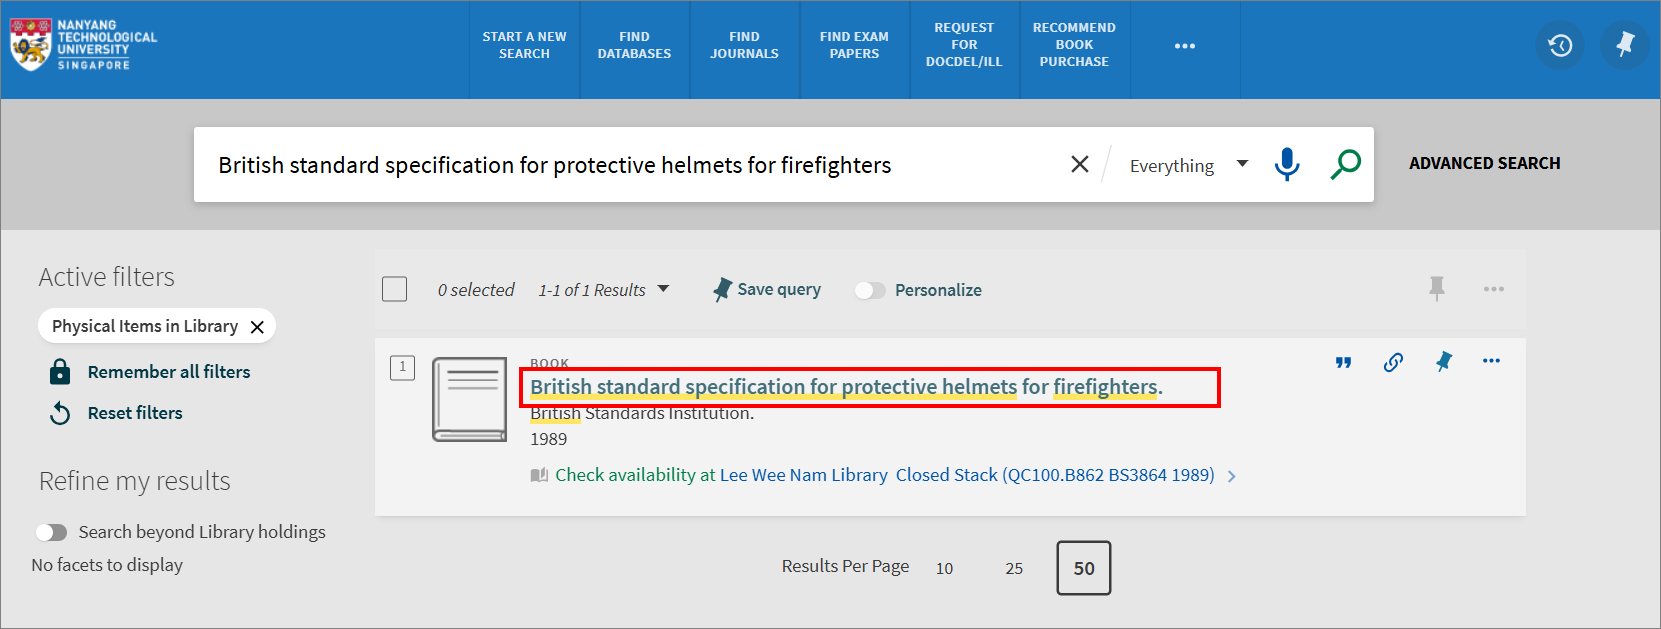The image size is (1661, 629).
Task: Clear the search box text
Action: coord(1080,164)
